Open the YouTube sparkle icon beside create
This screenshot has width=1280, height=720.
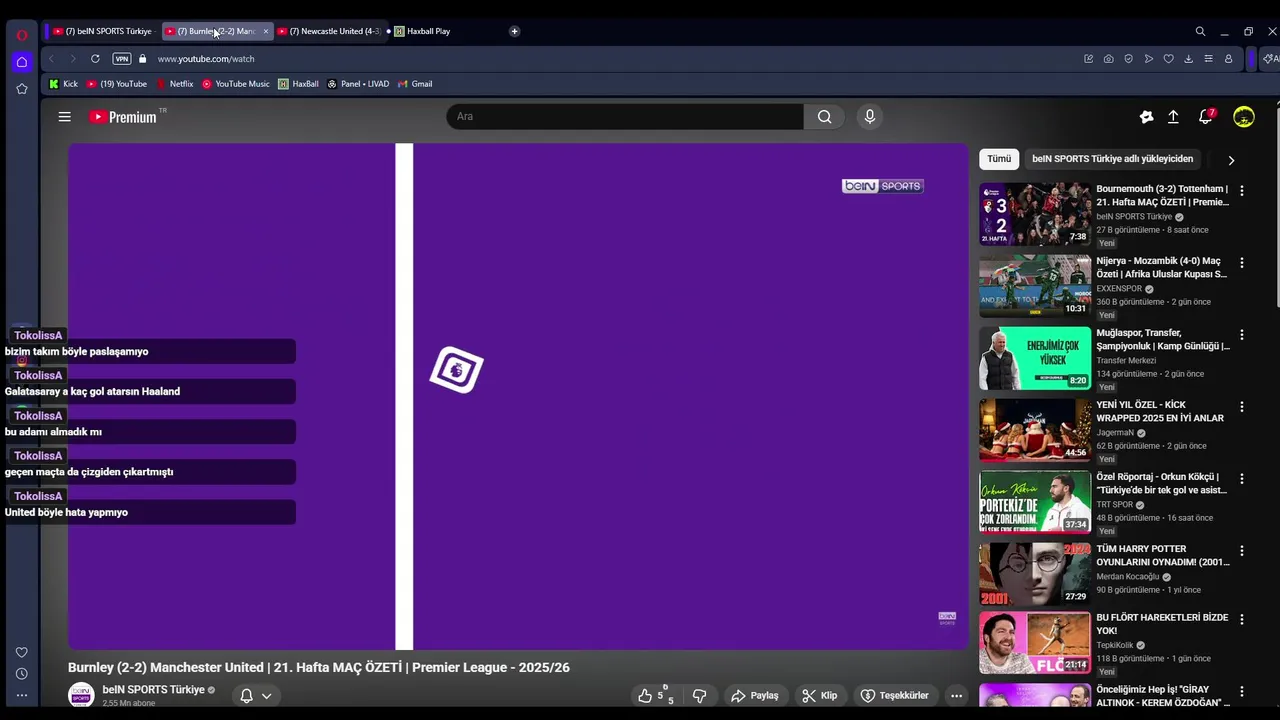1146,117
